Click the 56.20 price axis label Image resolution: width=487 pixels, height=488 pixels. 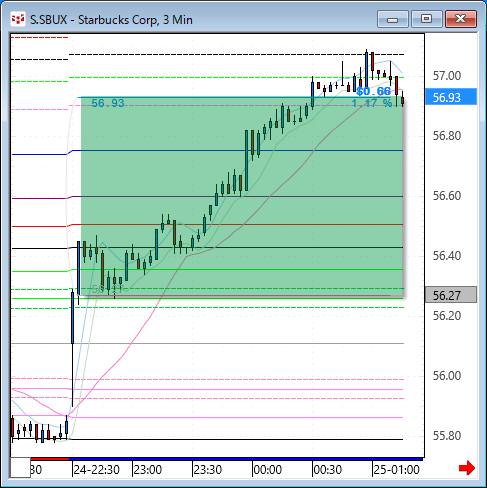(447, 315)
